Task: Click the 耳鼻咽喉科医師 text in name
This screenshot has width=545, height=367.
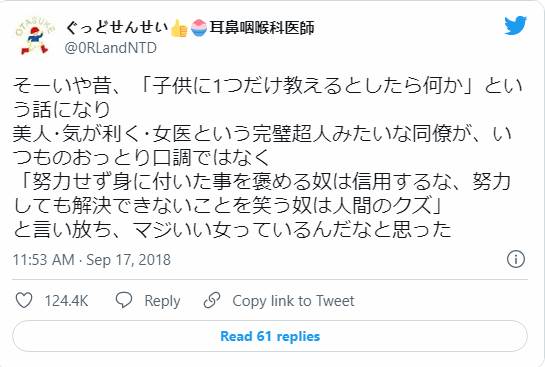Action: point(262,28)
